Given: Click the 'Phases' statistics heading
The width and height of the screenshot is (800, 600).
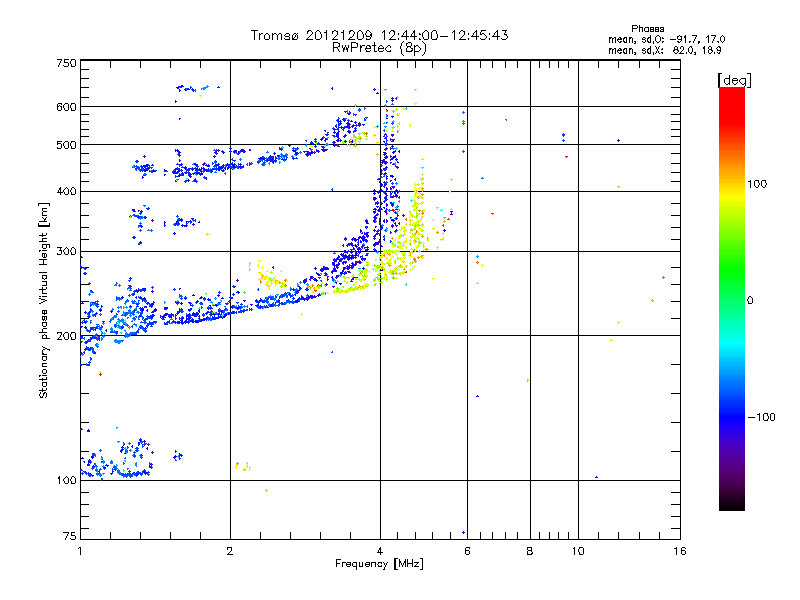Looking at the screenshot, I should pyautogui.click(x=647, y=29).
